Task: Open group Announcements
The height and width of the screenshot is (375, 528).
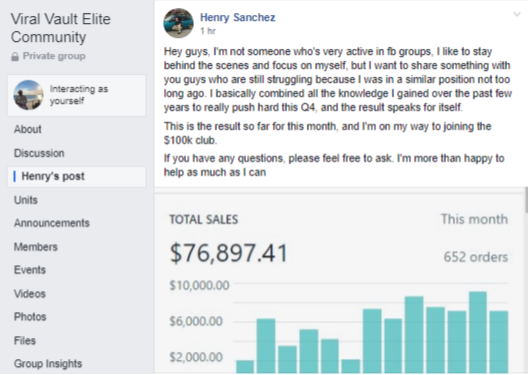Action: coord(52,223)
